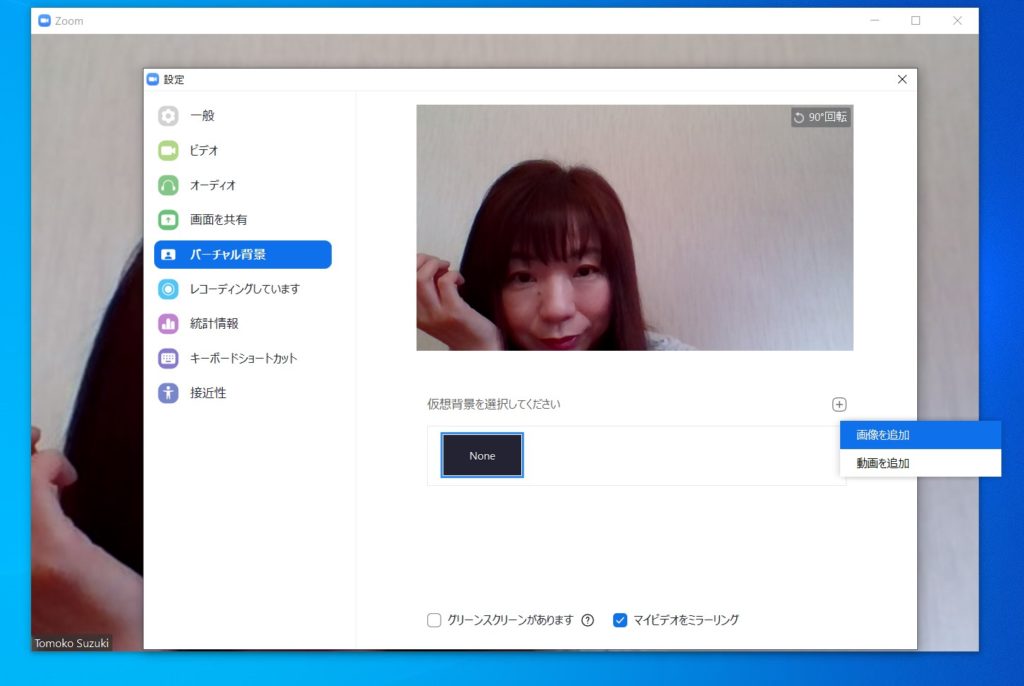Click the Tomoko Suzuki name label
Image resolution: width=1024 pixels, height=686 pixels.
71,643
